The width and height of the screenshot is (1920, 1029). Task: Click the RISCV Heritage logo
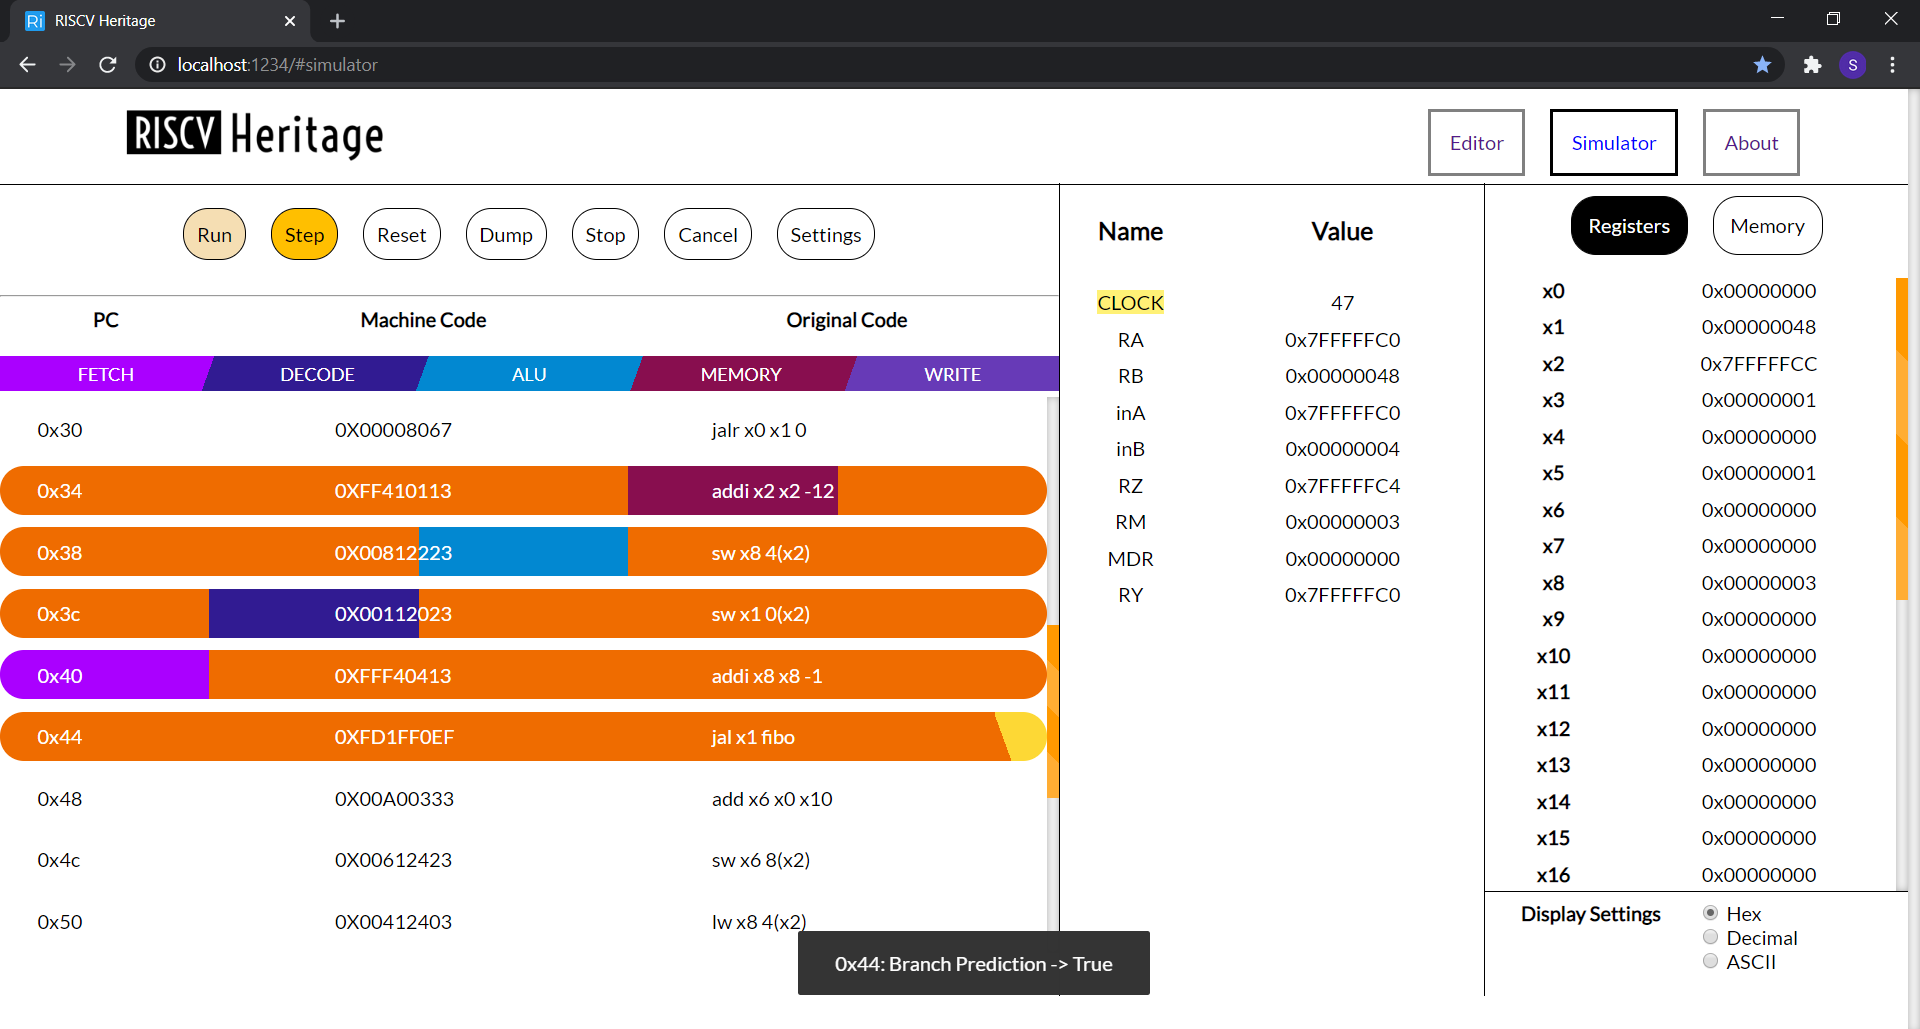pyautogui.click(x=255, y=135)
